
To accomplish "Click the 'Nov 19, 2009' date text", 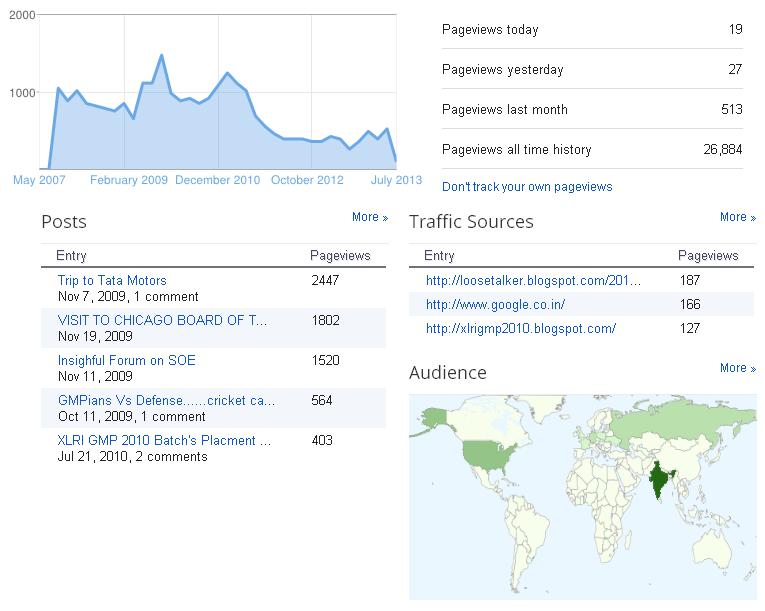I will [95, 336].
